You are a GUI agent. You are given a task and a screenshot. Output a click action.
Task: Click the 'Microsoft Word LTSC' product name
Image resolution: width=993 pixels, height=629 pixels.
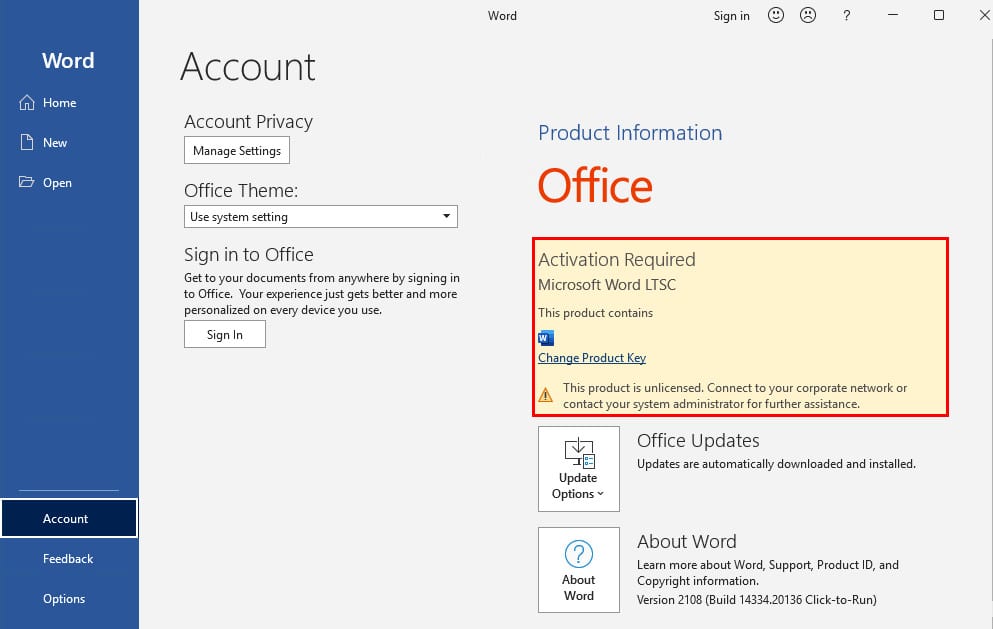(607, 285)
